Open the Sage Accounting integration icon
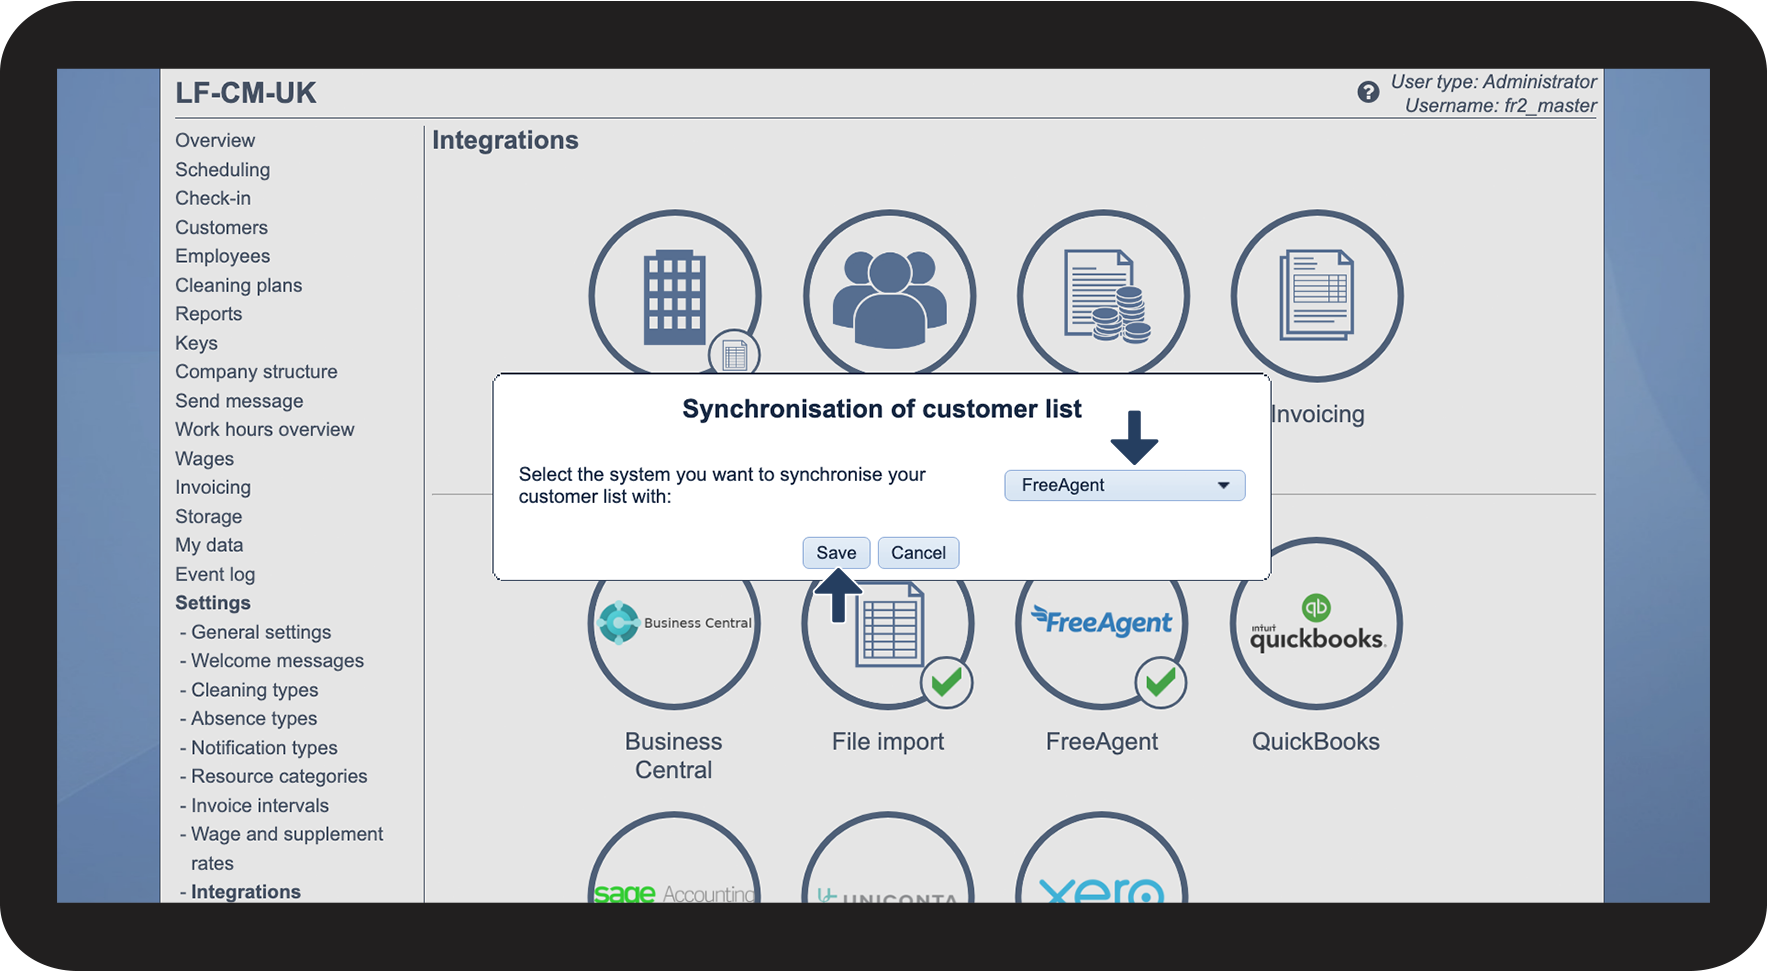The width and height of the screenshot is (1767, 971). 674,858
